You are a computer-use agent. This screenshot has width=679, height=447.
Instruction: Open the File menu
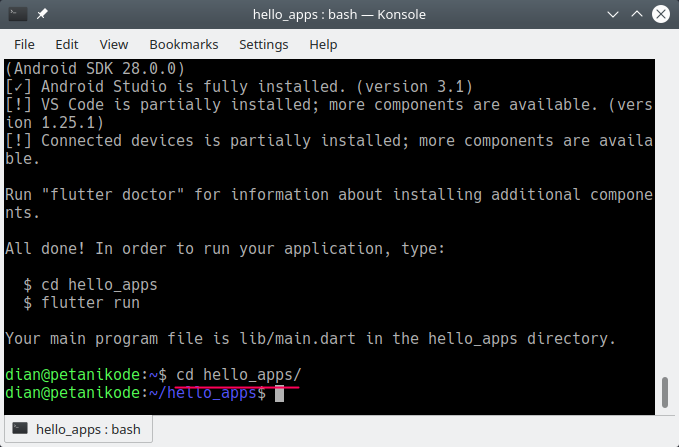24,44
